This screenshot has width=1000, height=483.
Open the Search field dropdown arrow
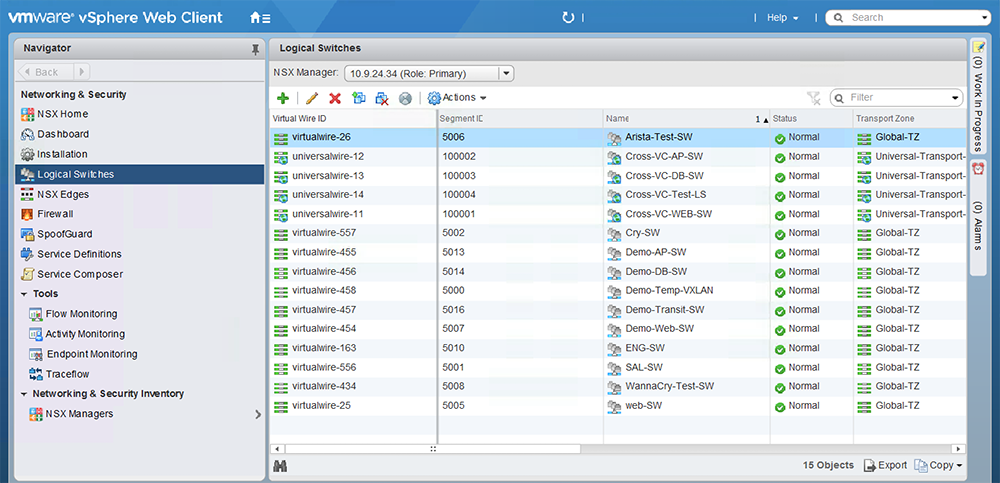pyautogui.click(x=987, y=18)
